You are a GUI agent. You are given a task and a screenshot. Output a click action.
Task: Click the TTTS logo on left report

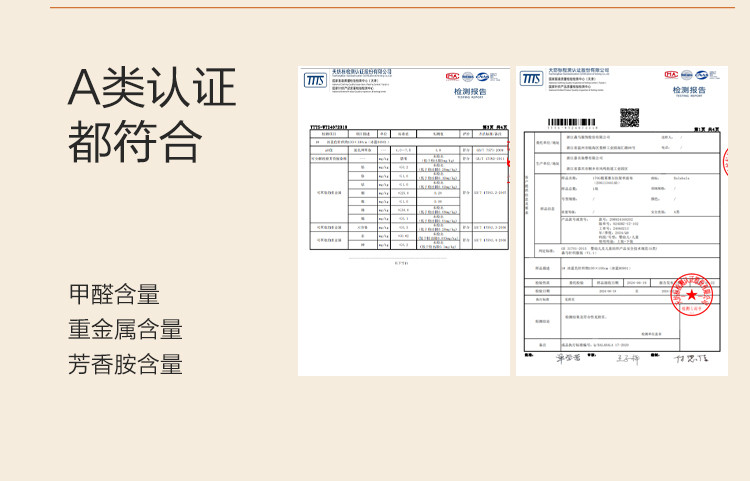315,81
